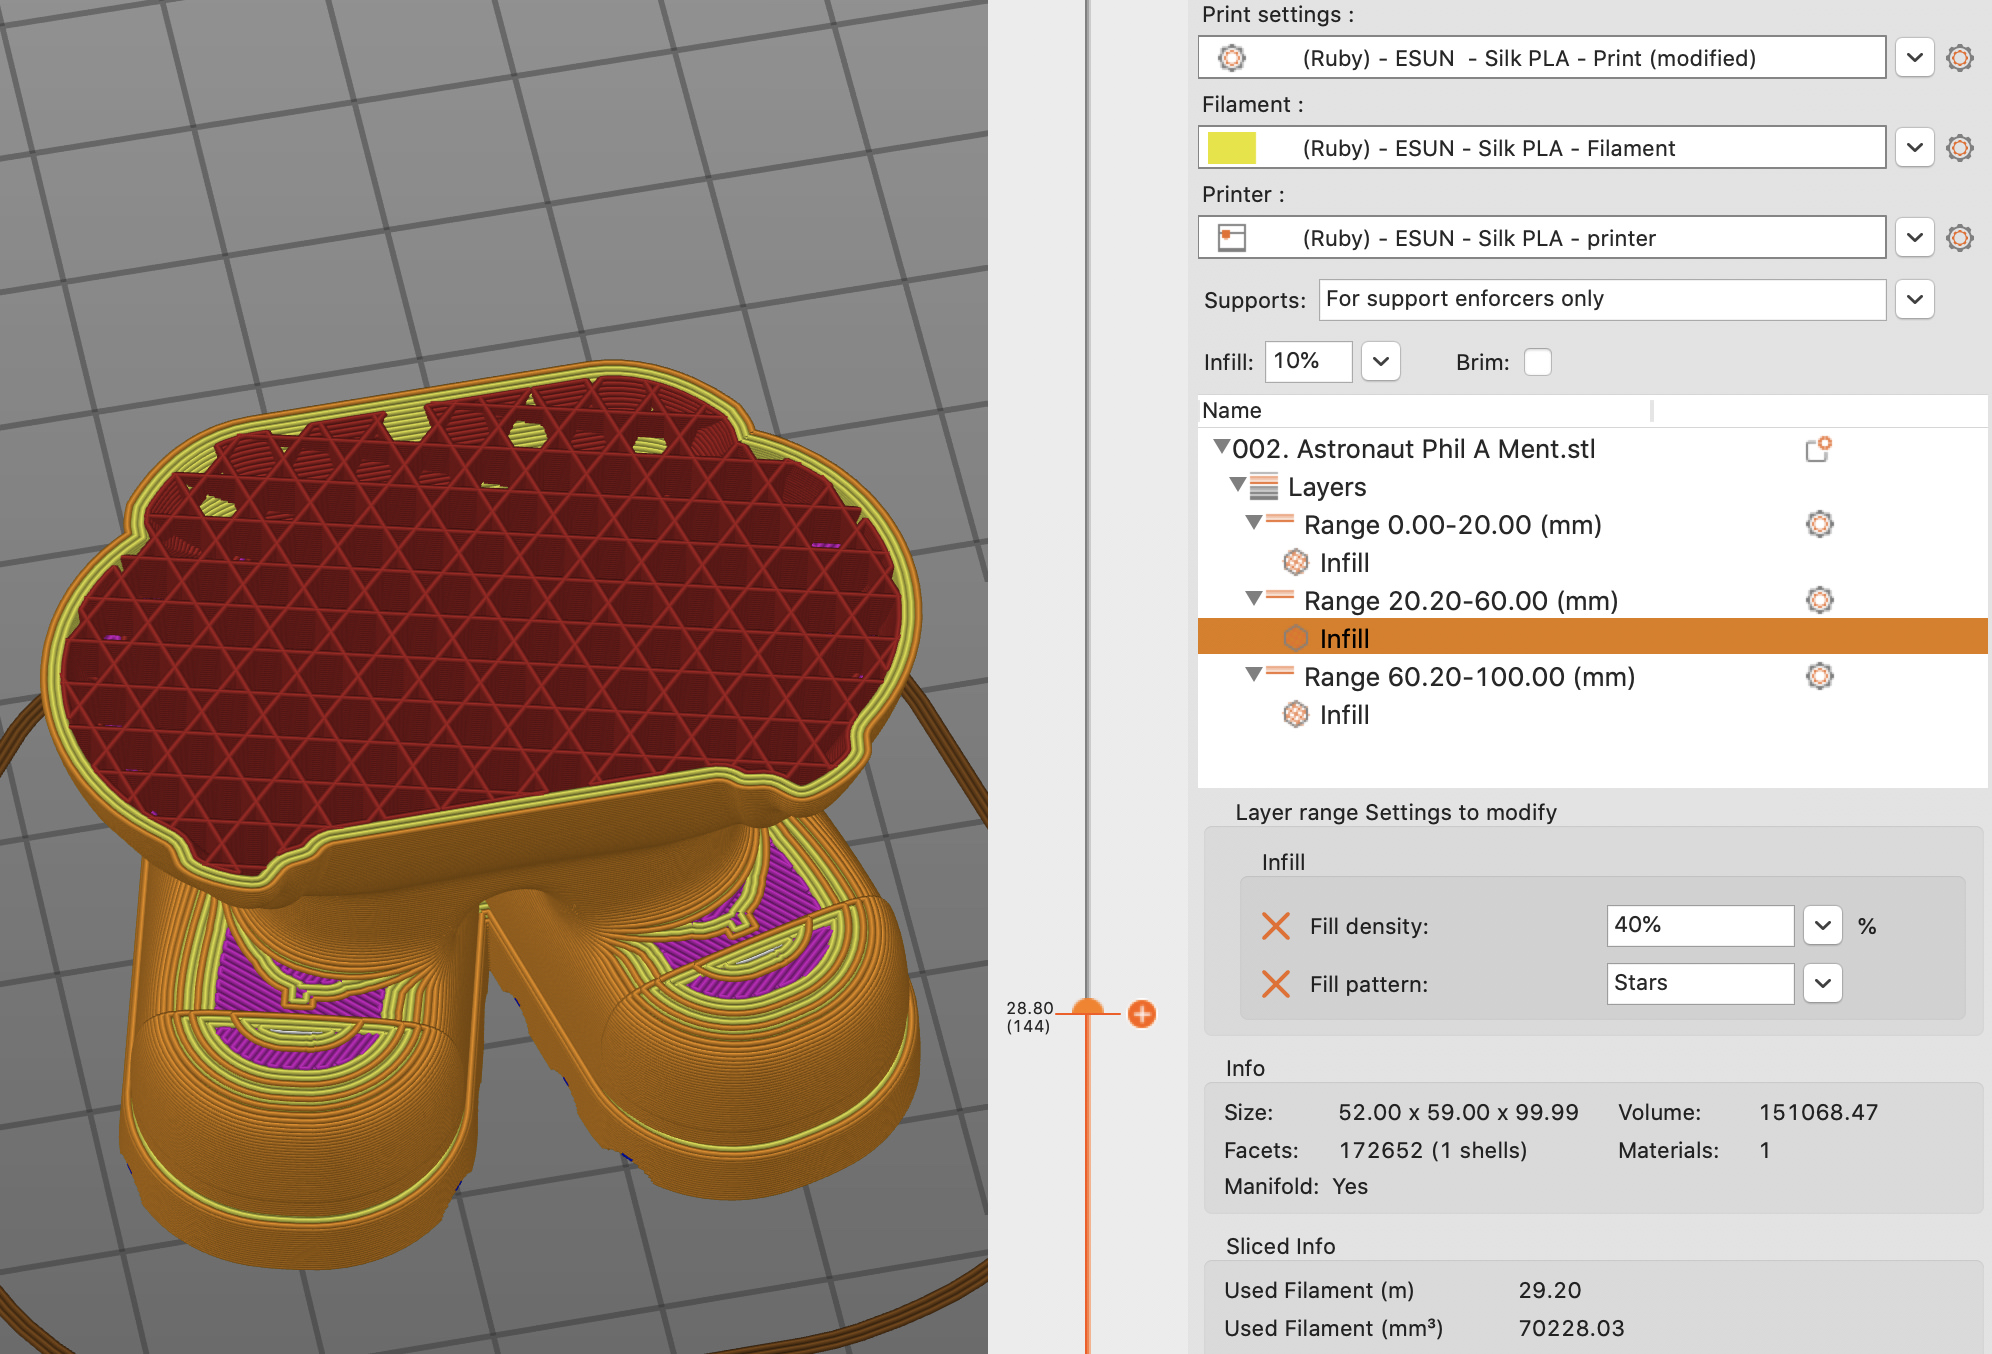Click filament preset settings gear icon
1992x1354 pixels.
click(1959, 148)
